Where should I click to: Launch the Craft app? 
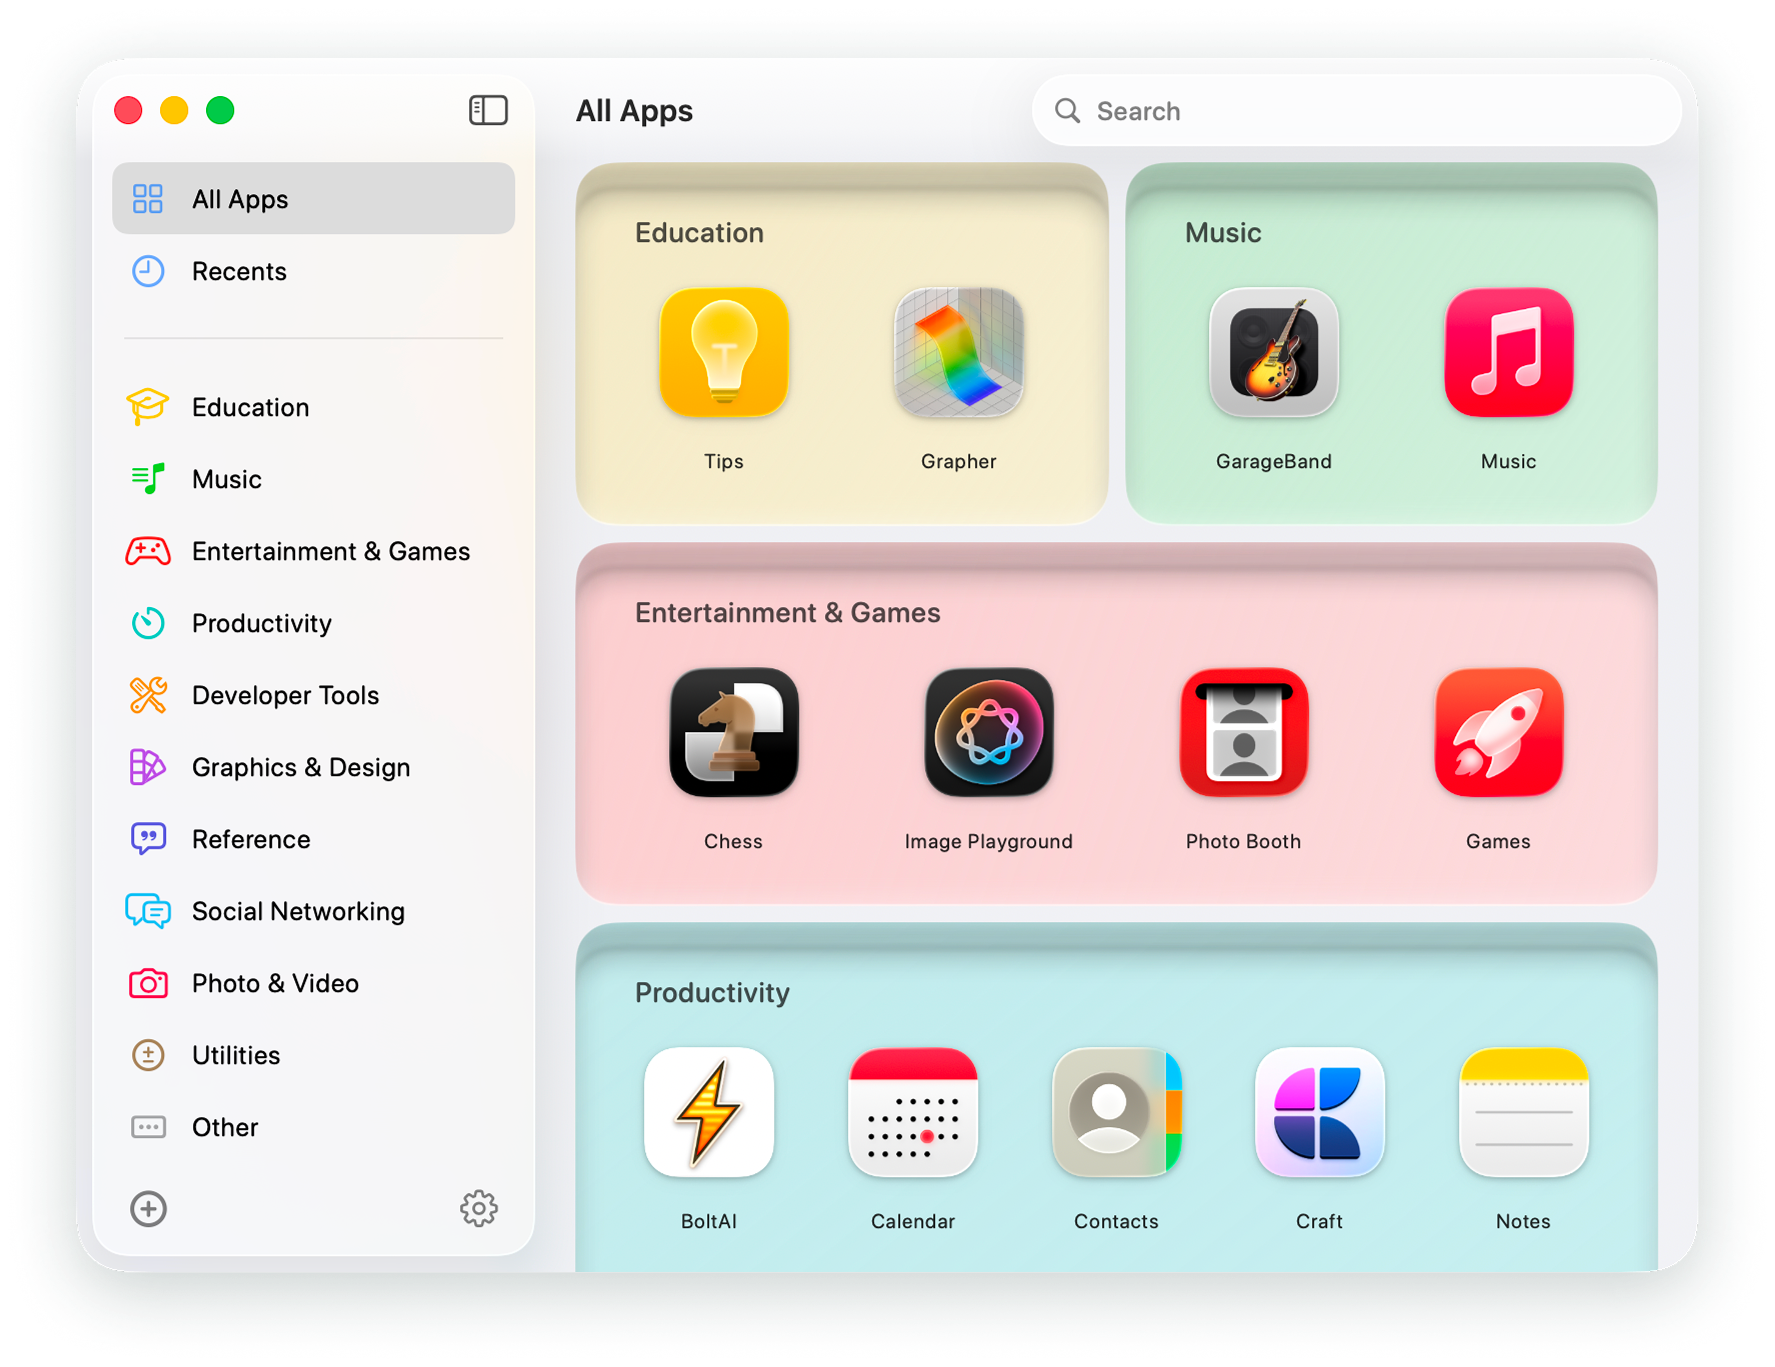pos(1319,1113)
